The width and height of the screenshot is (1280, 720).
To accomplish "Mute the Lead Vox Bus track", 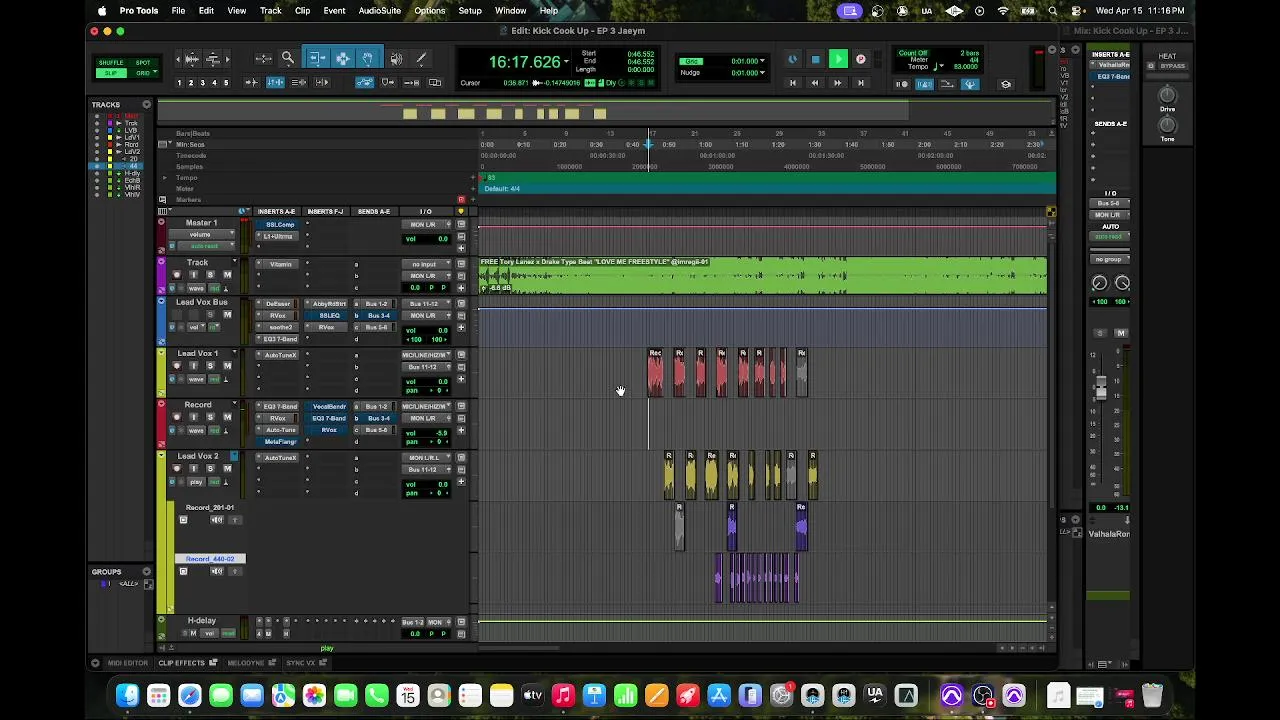I will point(227,315).
